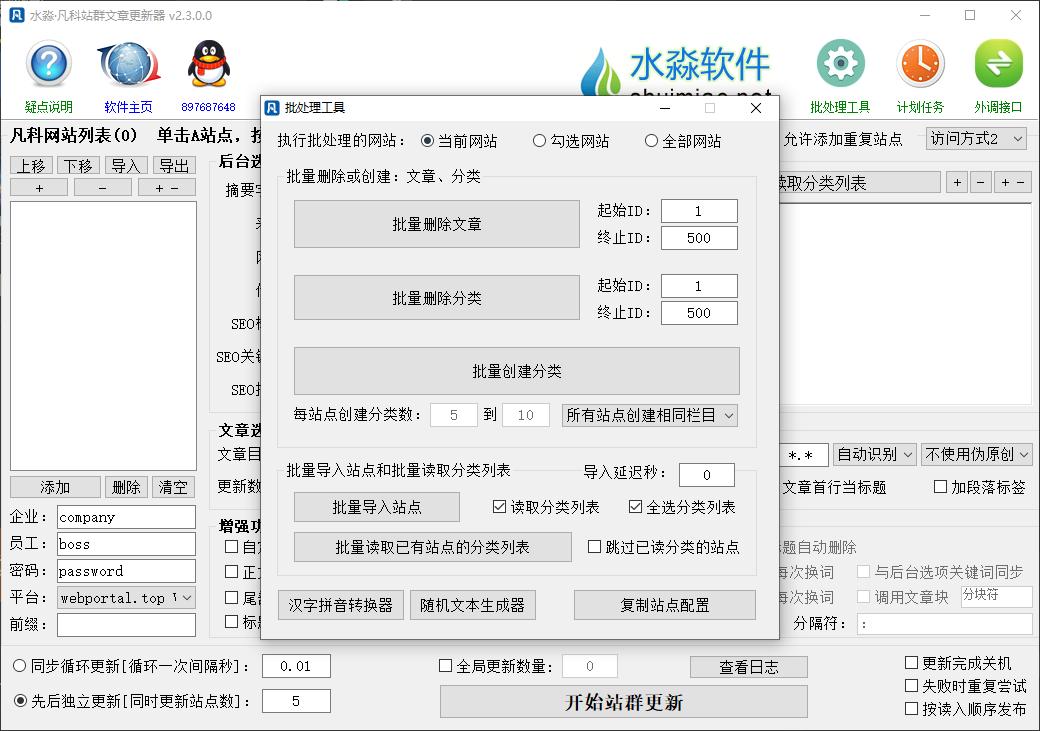Select 当前网站 radio option

pyautogui.click(x=459, y=141)
